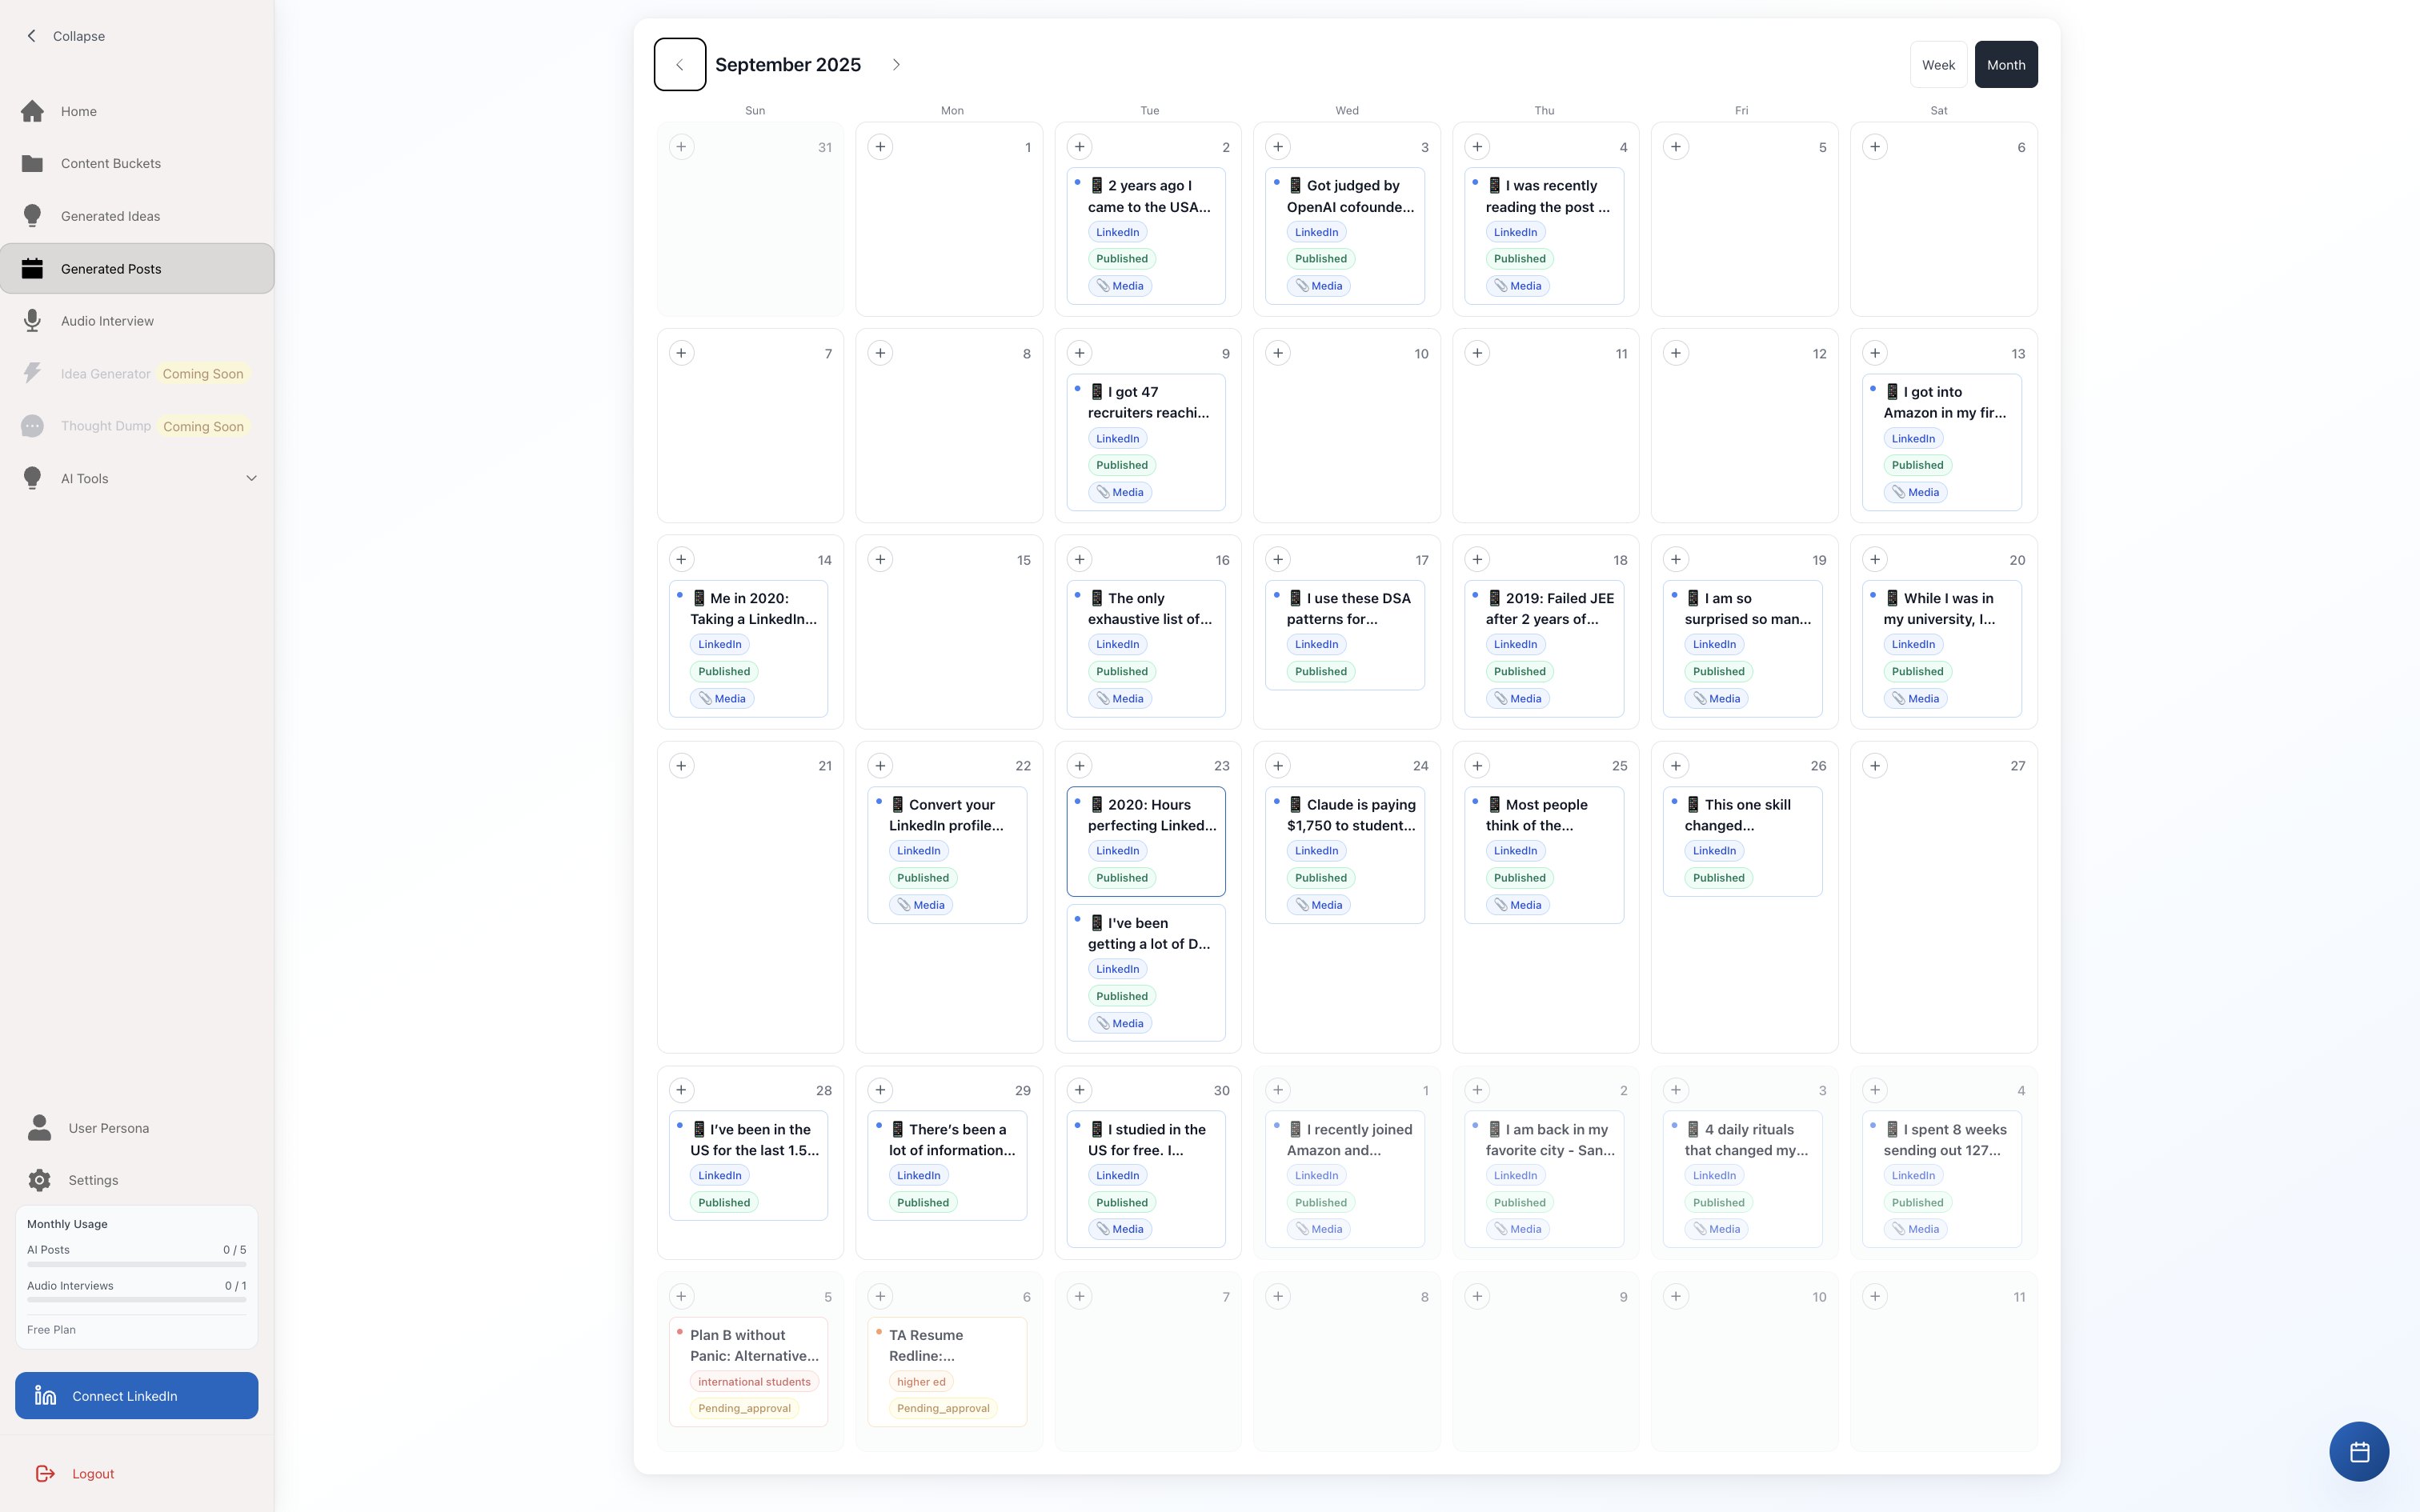
Task: Click plus icon on September 15
Action: click(880, 560)
